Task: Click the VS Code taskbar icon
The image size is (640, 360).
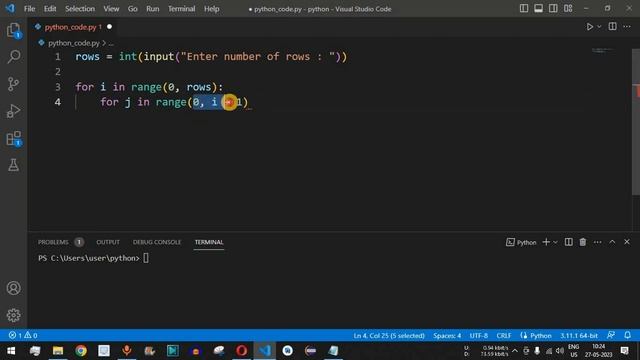Action: [264, 351]
